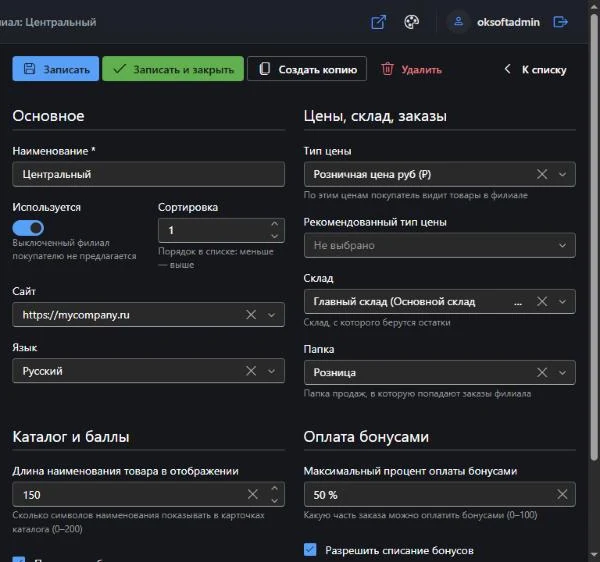This screenshot has width=600, height=562.
Task: Click the Каталог и баллы heading
Action: tap(71, 437)
